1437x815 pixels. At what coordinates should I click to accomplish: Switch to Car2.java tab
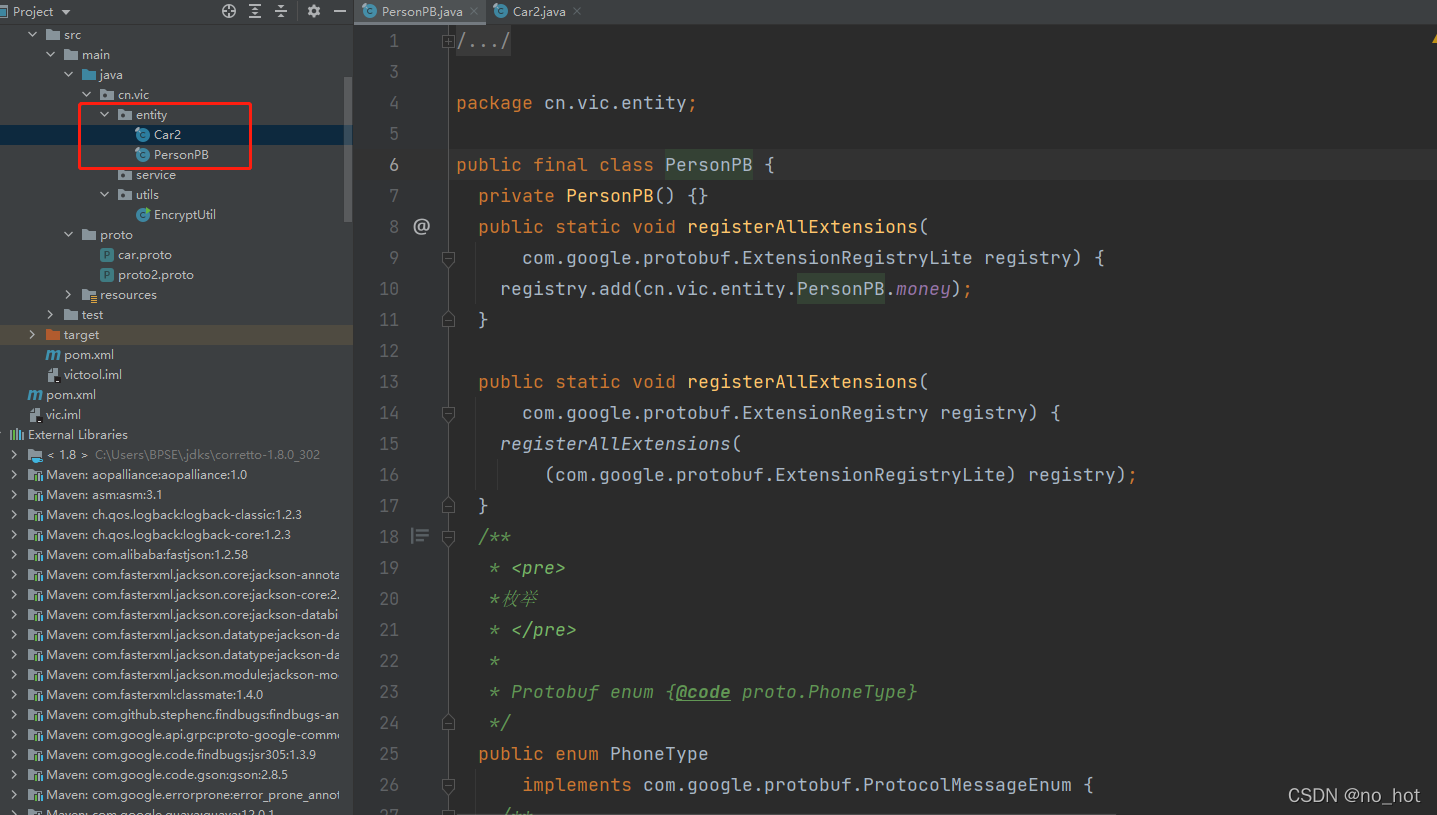pos(539,12)
